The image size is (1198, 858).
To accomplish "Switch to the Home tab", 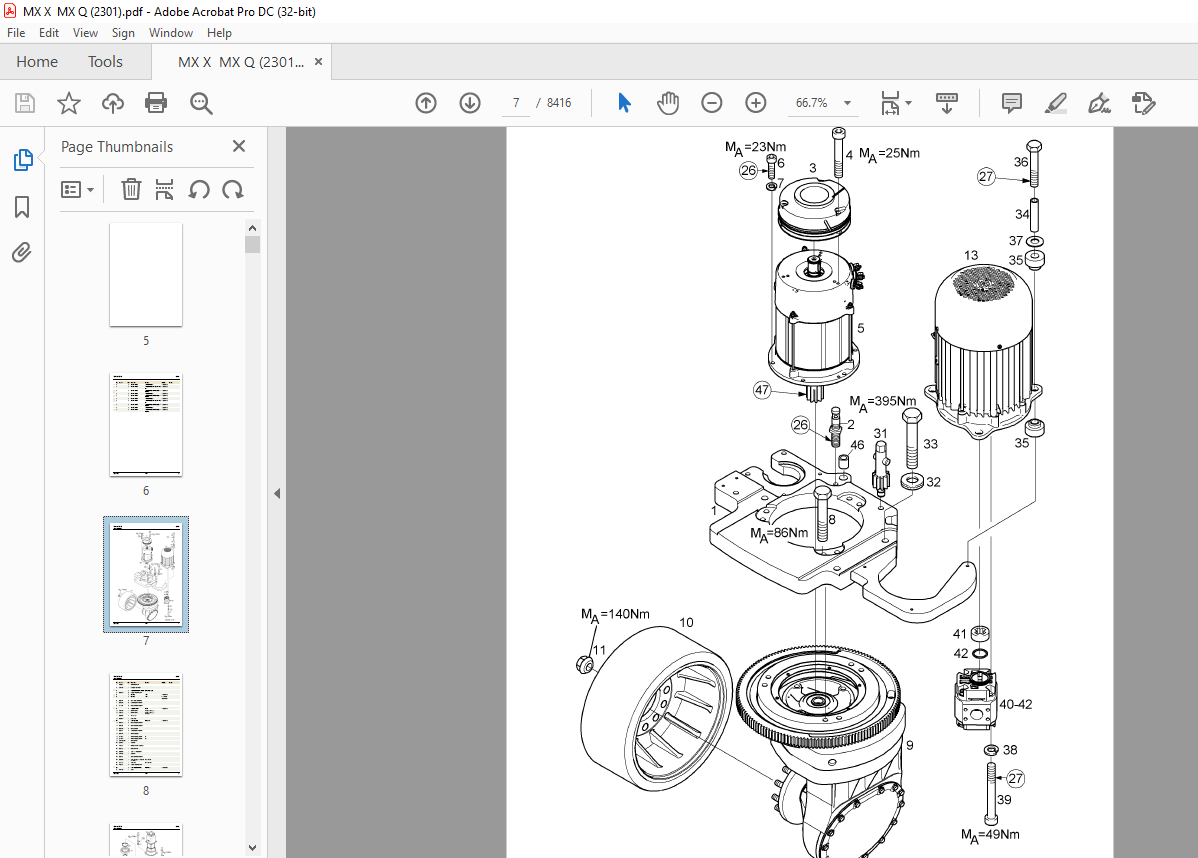I will pyautogui.click(x=37, y=62).
